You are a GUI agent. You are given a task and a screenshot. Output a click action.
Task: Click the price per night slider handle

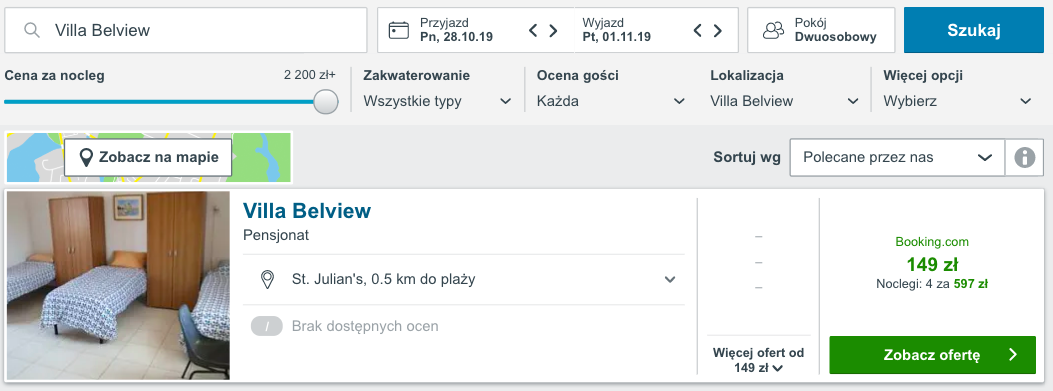326,101
